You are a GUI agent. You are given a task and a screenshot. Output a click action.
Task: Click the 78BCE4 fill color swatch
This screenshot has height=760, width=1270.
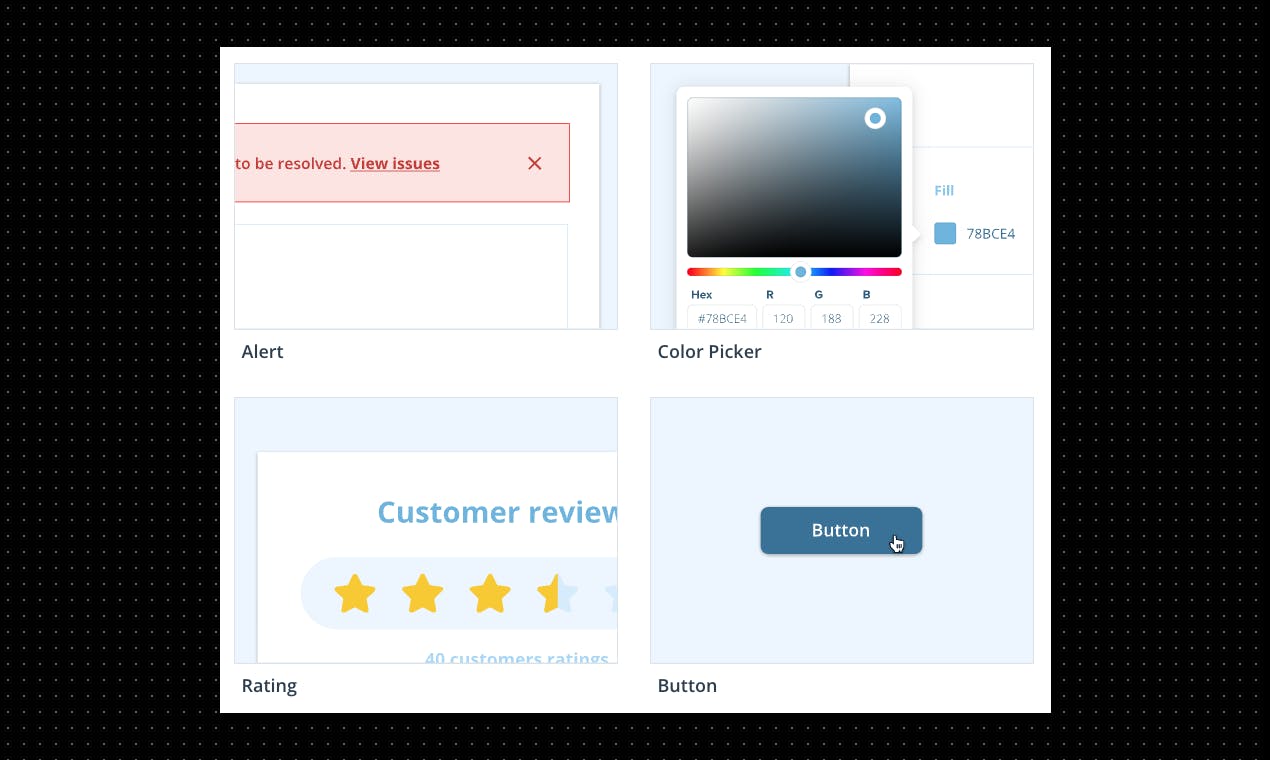pos(945,233)
